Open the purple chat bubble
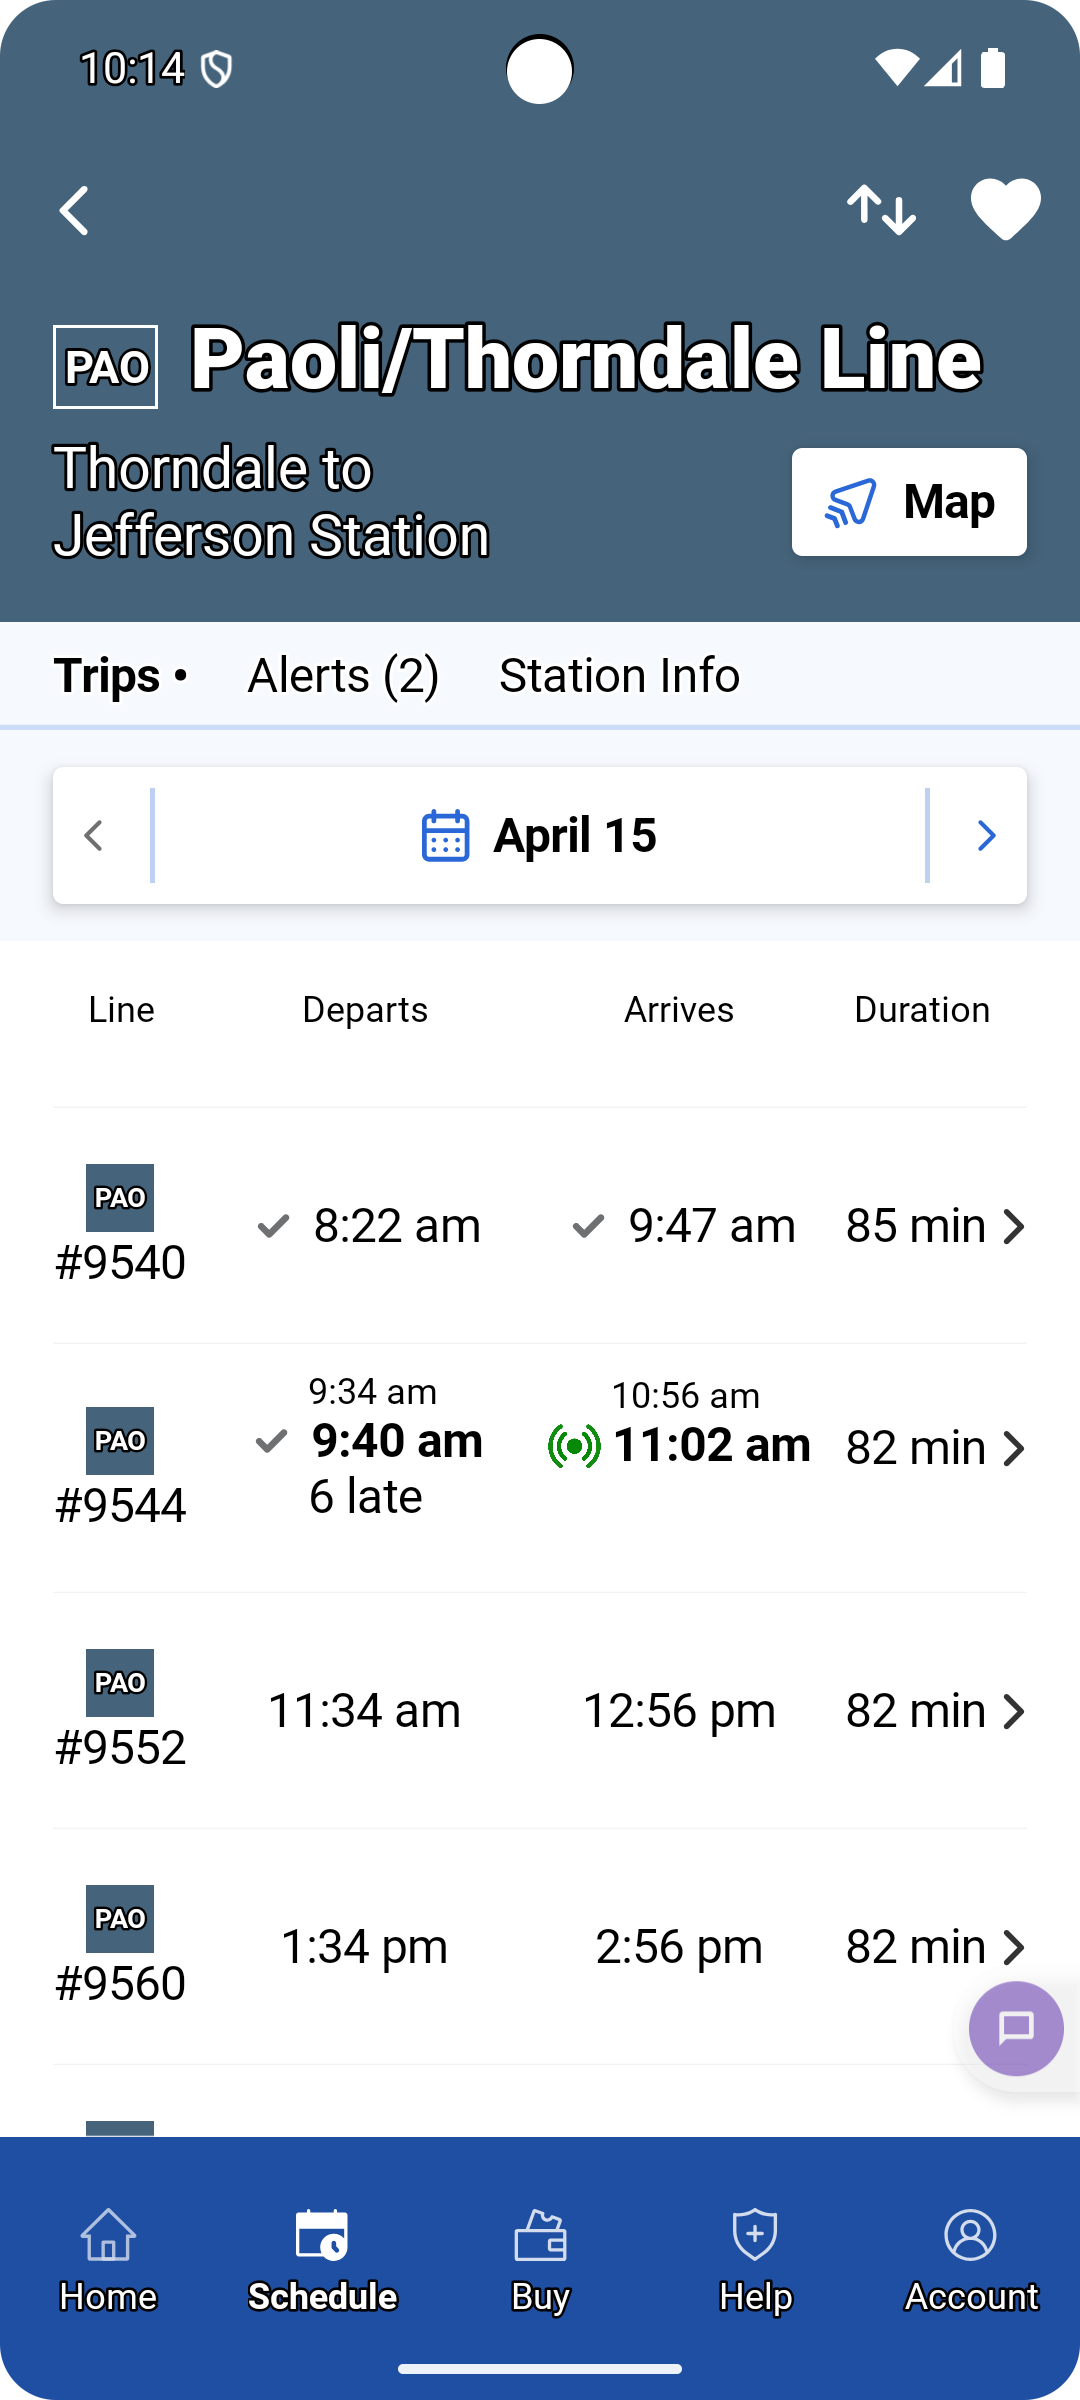1080x2400 pixels. 1015,2028
